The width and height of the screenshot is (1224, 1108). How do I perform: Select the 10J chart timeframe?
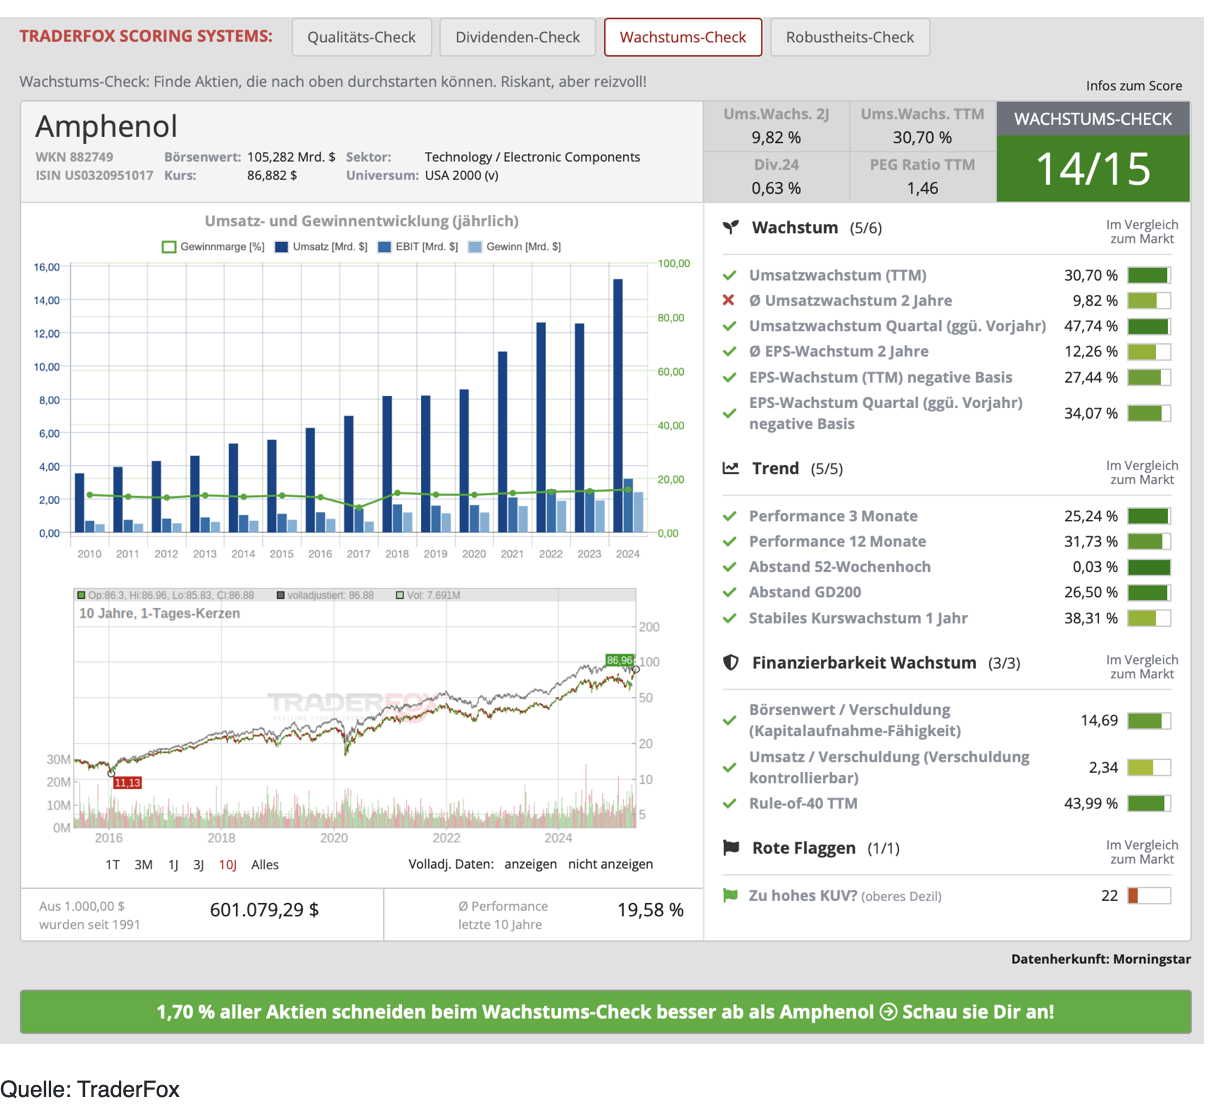[228, 864]
